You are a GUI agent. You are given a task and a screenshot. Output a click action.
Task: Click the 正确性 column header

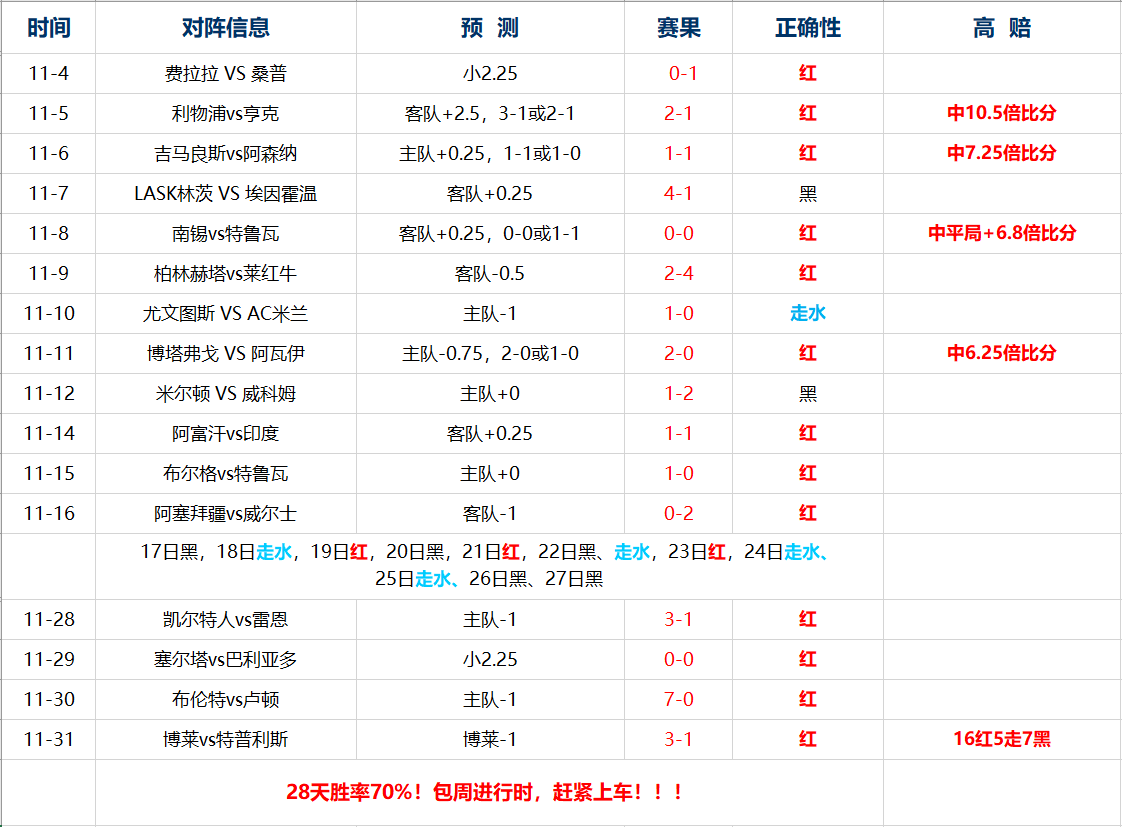(x=808, y=28)
